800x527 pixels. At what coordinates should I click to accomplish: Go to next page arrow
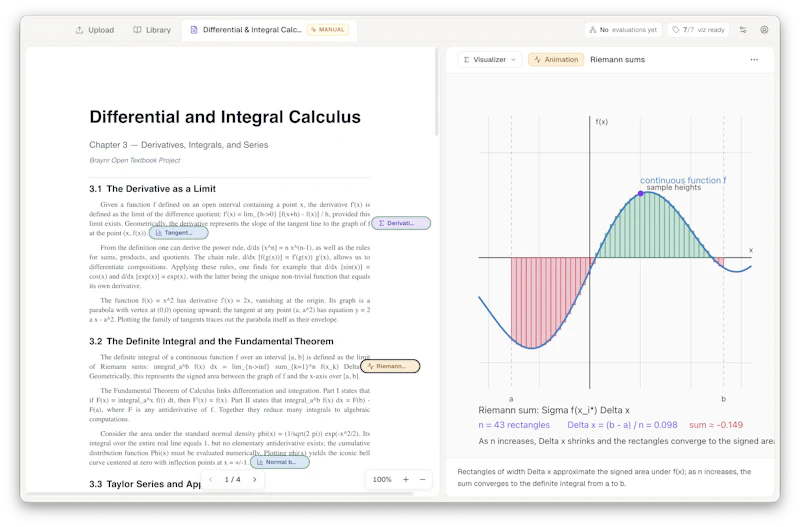[x=255, y=480]
